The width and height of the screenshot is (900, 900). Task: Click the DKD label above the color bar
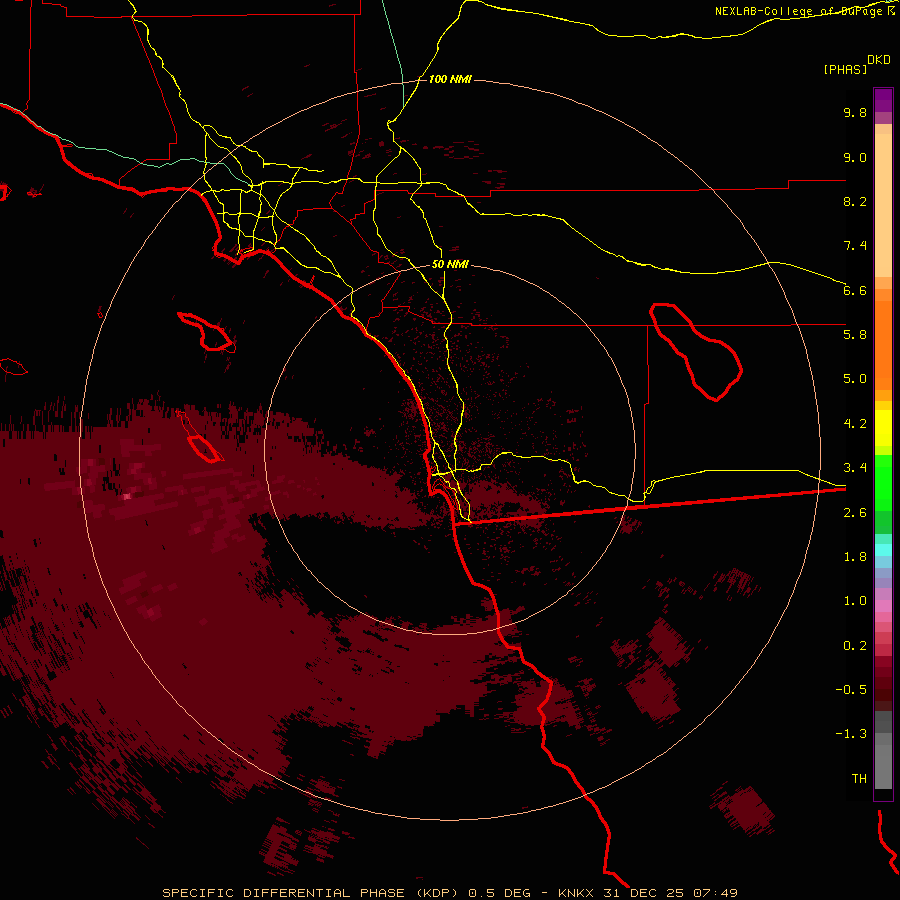878,60
